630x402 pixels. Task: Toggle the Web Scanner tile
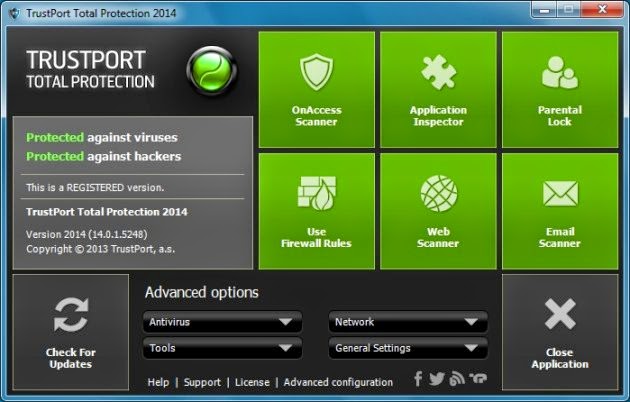pyautogui.click(x=438, y=211)
